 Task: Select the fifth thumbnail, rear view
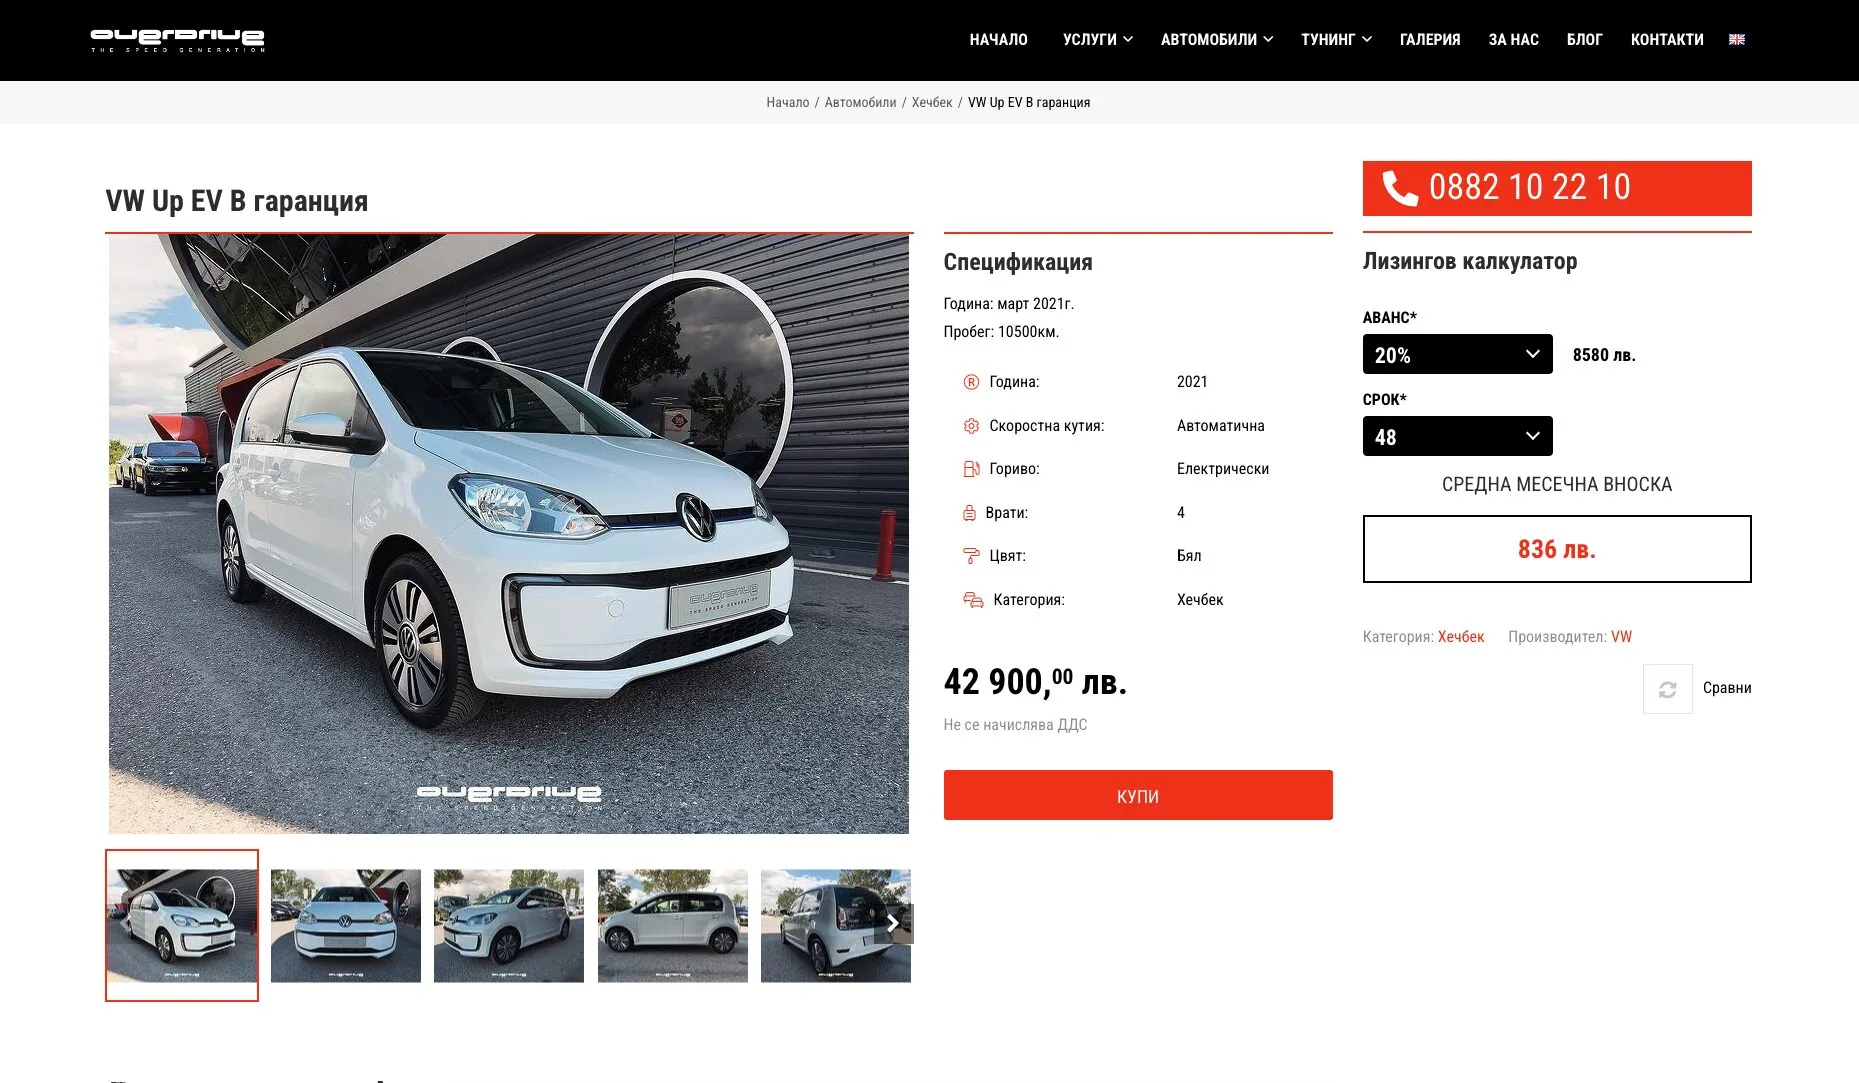click(x=836, y=926)
